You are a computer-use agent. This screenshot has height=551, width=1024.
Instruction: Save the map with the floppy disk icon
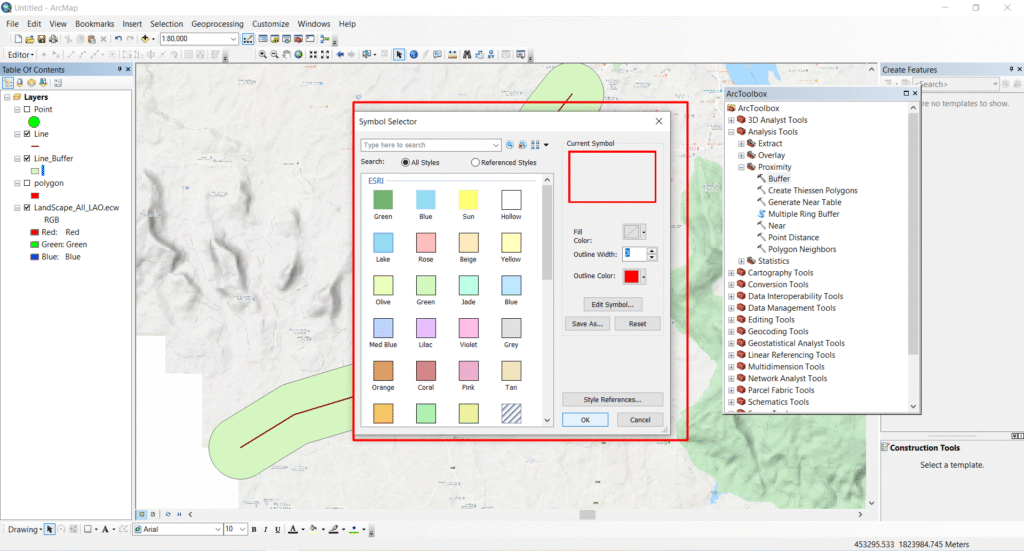(x=41, y=39)
